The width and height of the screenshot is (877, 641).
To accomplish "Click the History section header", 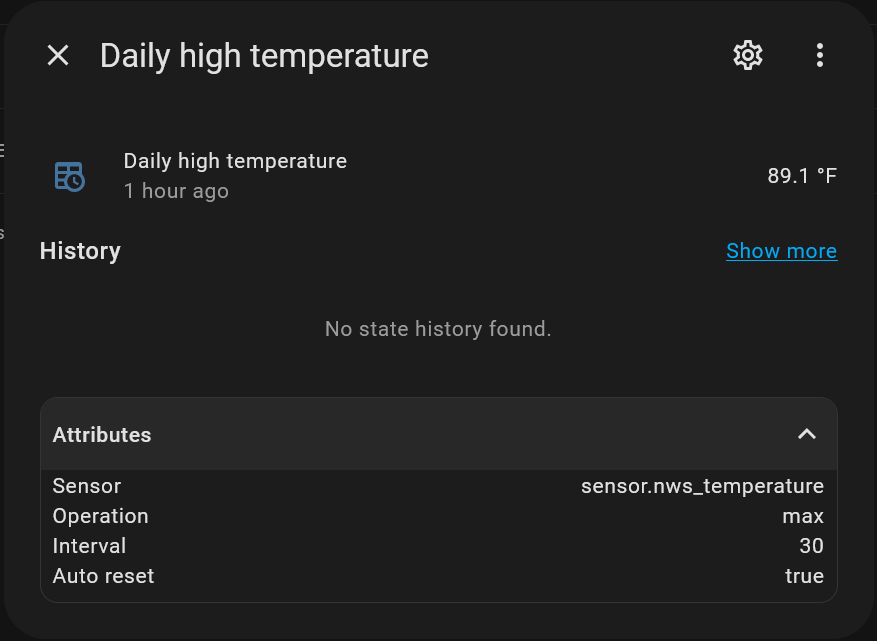I will (x=80, y=251).
